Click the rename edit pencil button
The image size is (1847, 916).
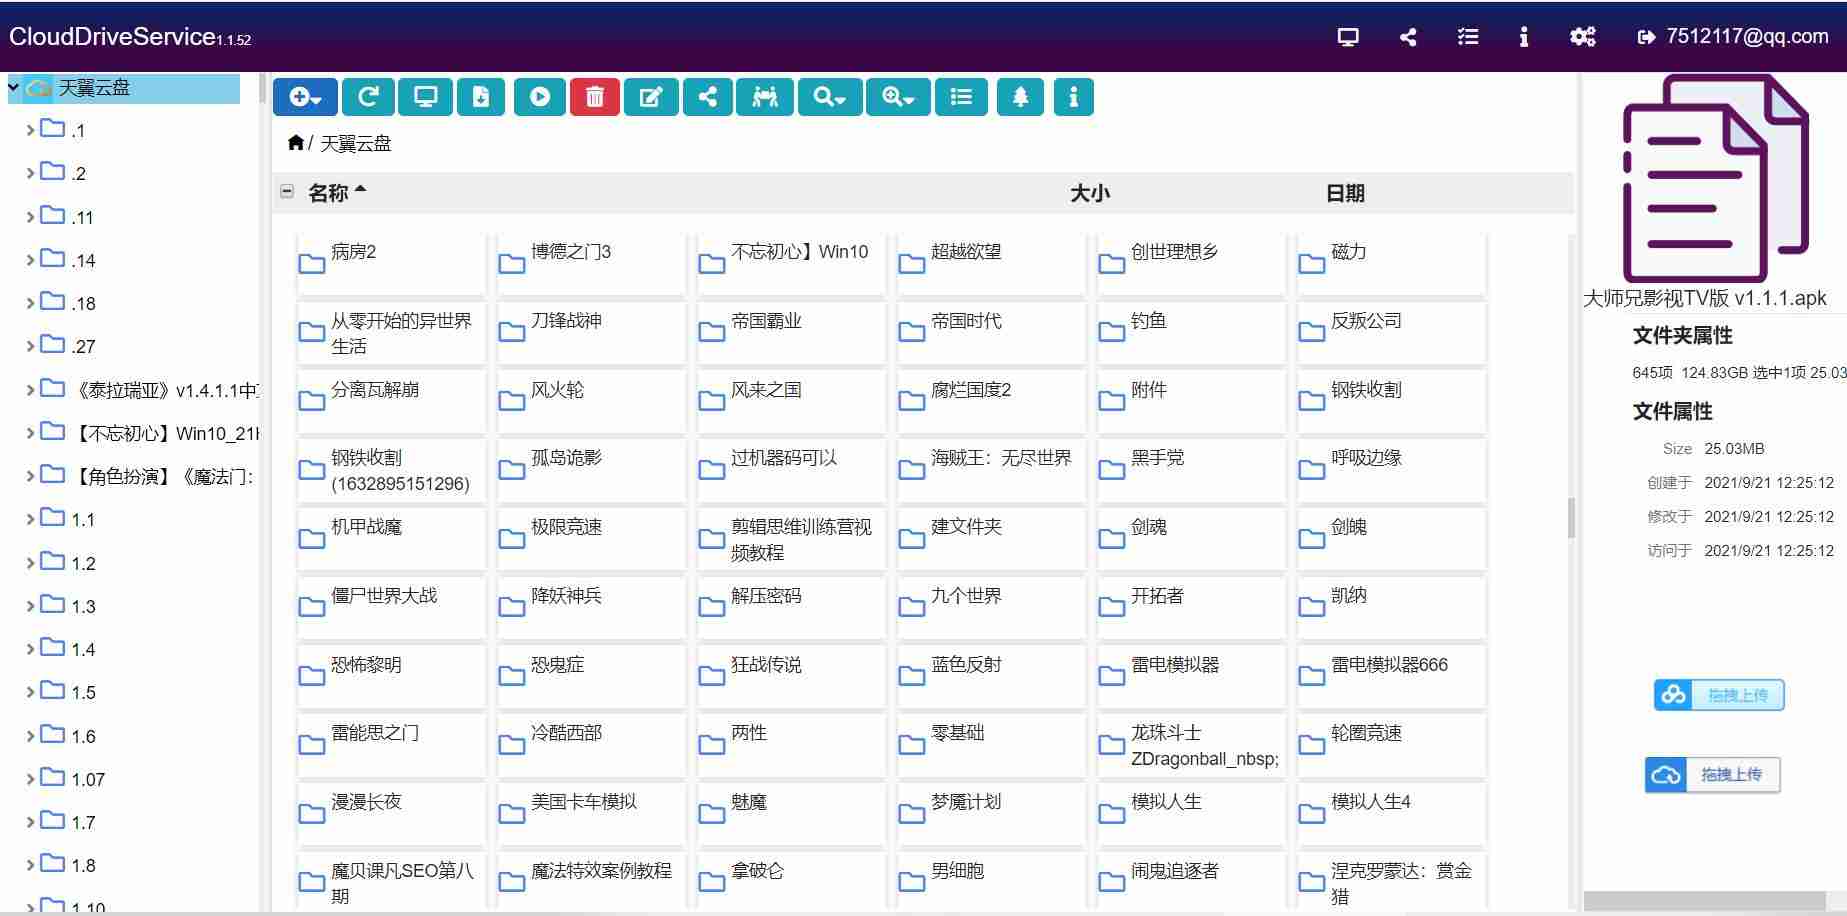(x=651, y=97)
